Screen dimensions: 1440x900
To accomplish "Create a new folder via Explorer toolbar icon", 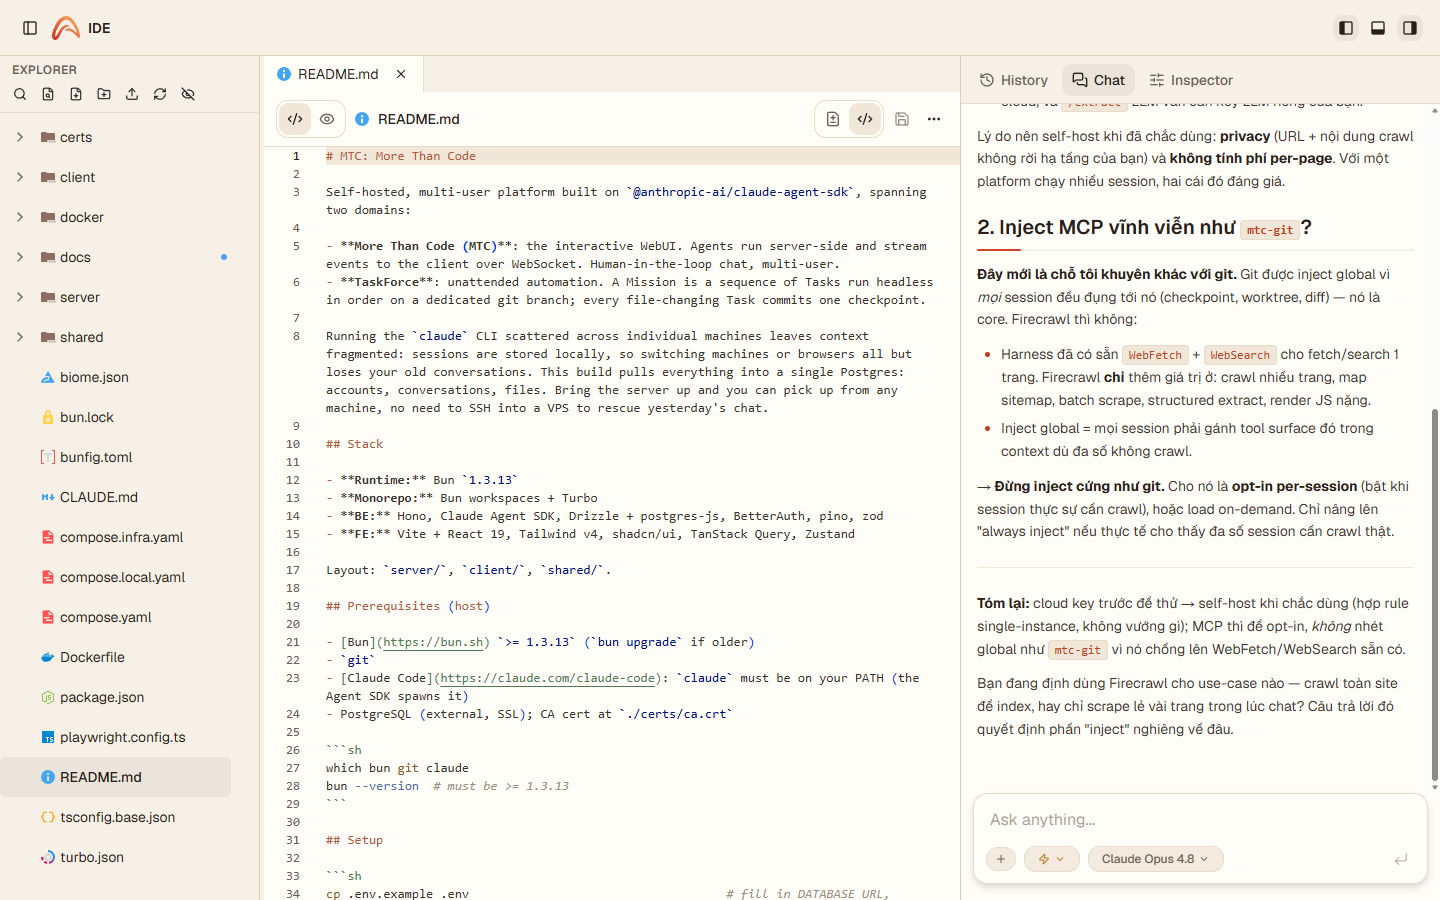I will tap(104, 94).
